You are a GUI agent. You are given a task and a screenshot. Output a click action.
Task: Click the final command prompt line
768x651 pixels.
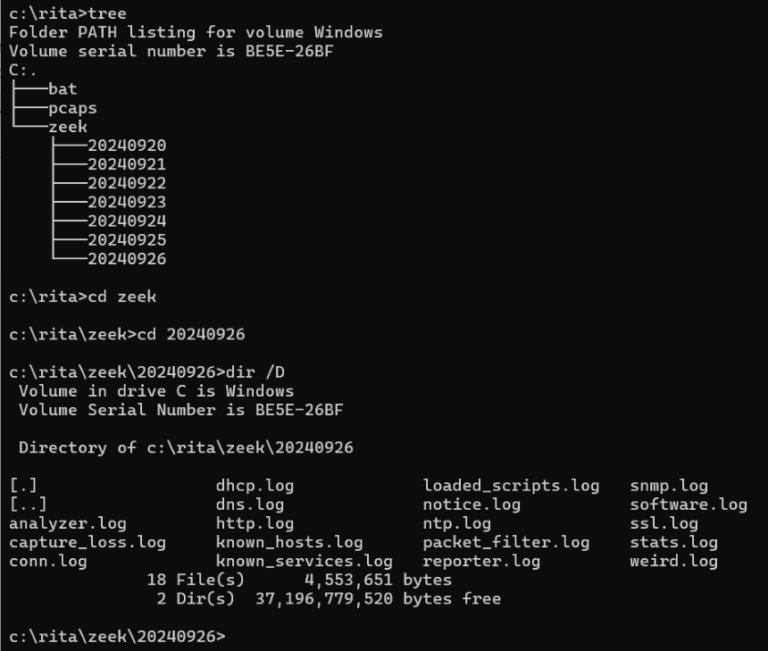(x=117, y=636)
